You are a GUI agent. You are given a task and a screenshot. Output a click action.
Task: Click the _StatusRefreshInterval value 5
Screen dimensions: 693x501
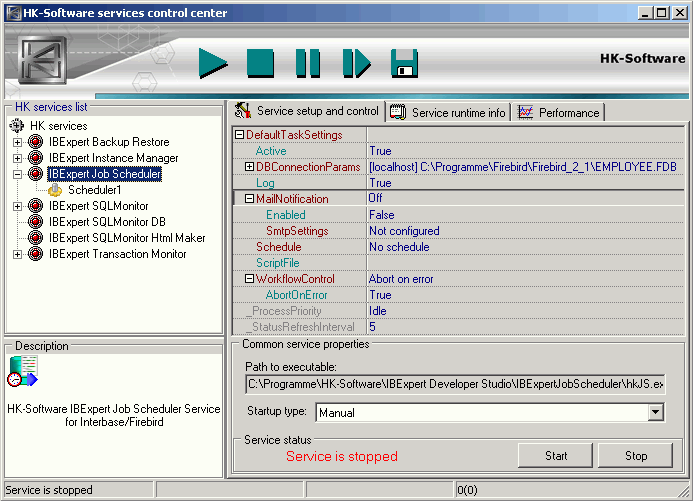(373, 327)
